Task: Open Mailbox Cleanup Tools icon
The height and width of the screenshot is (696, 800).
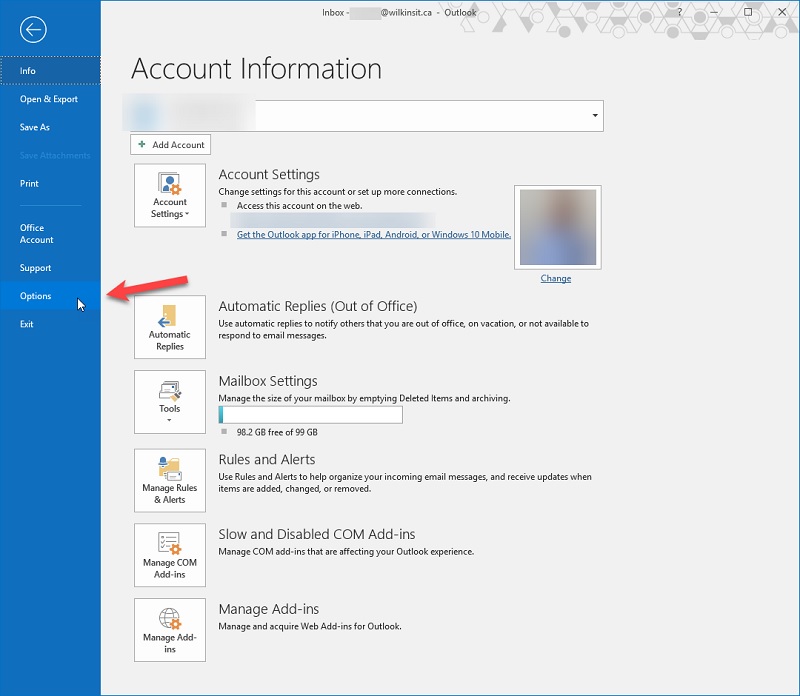Action: (x=169, y=399)
